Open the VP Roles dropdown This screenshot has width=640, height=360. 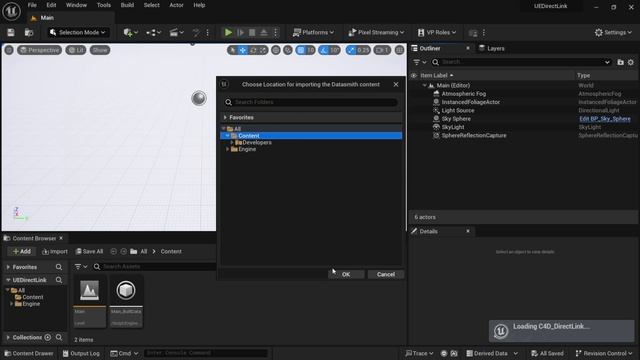[x=437, y=32]
